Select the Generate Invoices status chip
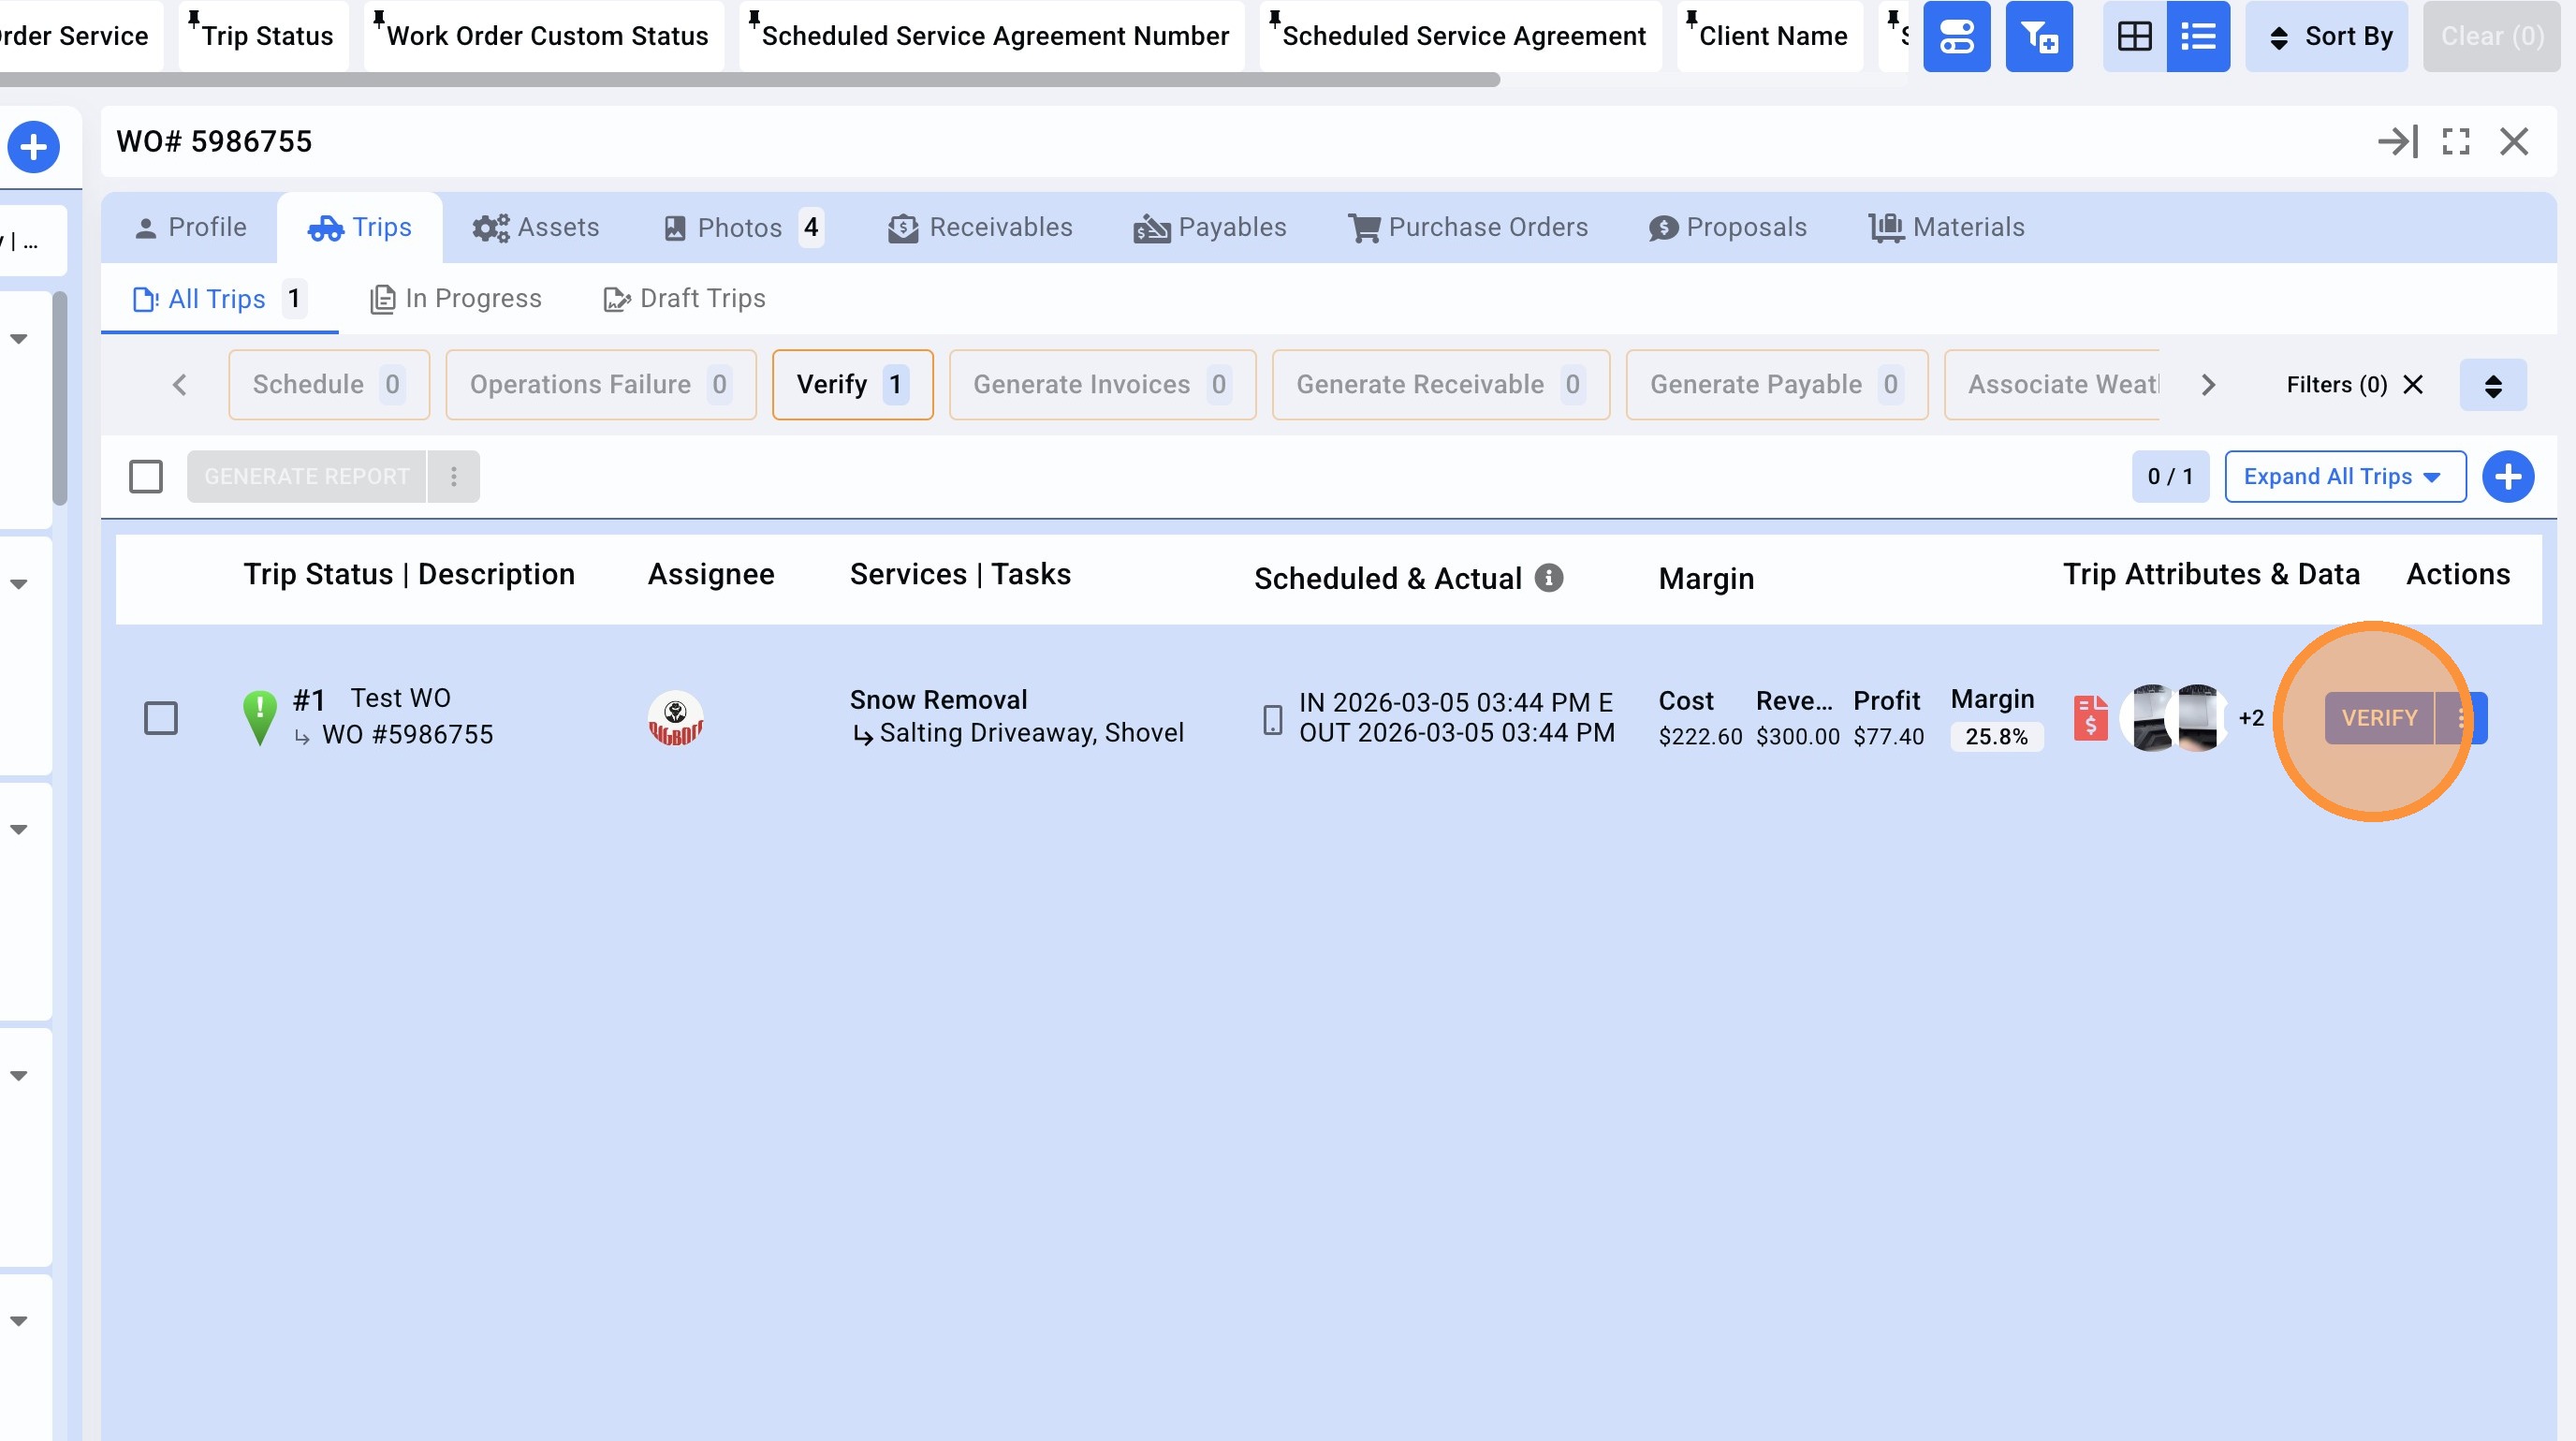Image resolution: width=2576 pixels, height=1441 pixels. (x=1101, y=385)
